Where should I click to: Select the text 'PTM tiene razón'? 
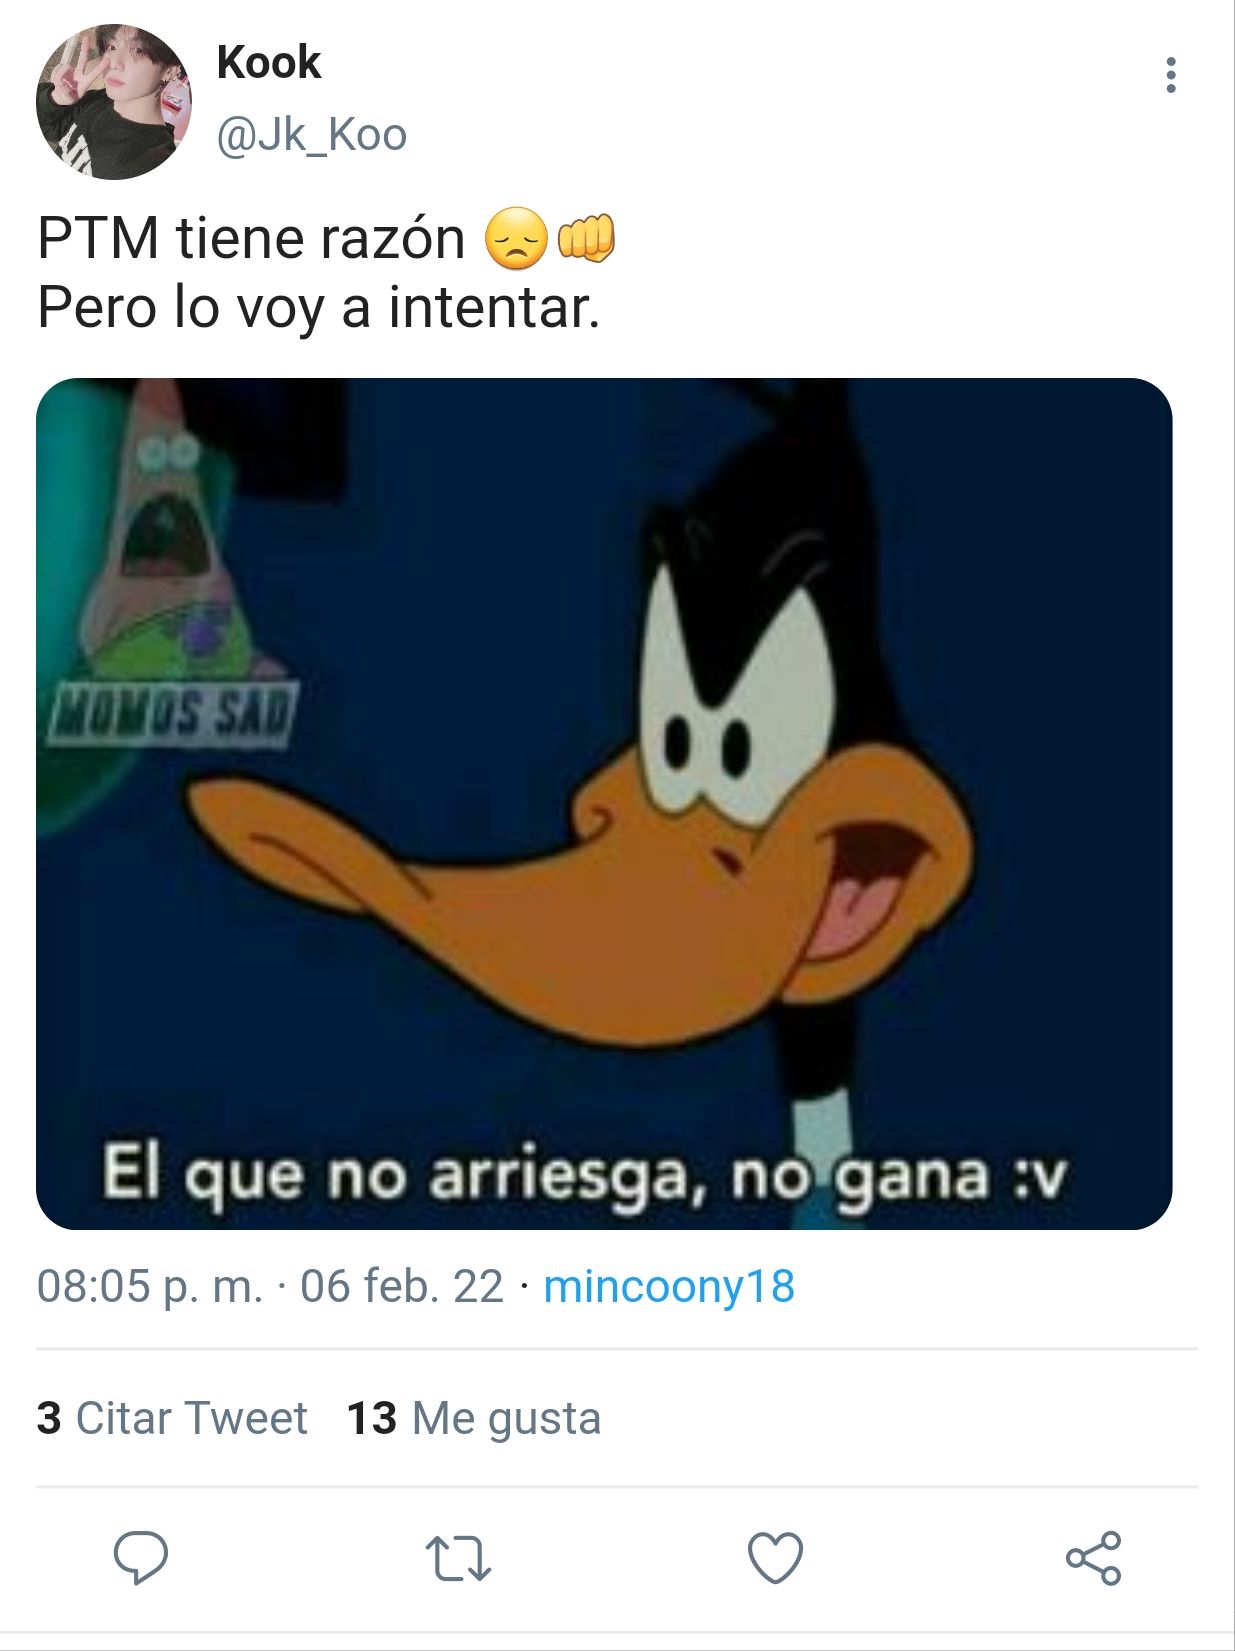point(251,239)
